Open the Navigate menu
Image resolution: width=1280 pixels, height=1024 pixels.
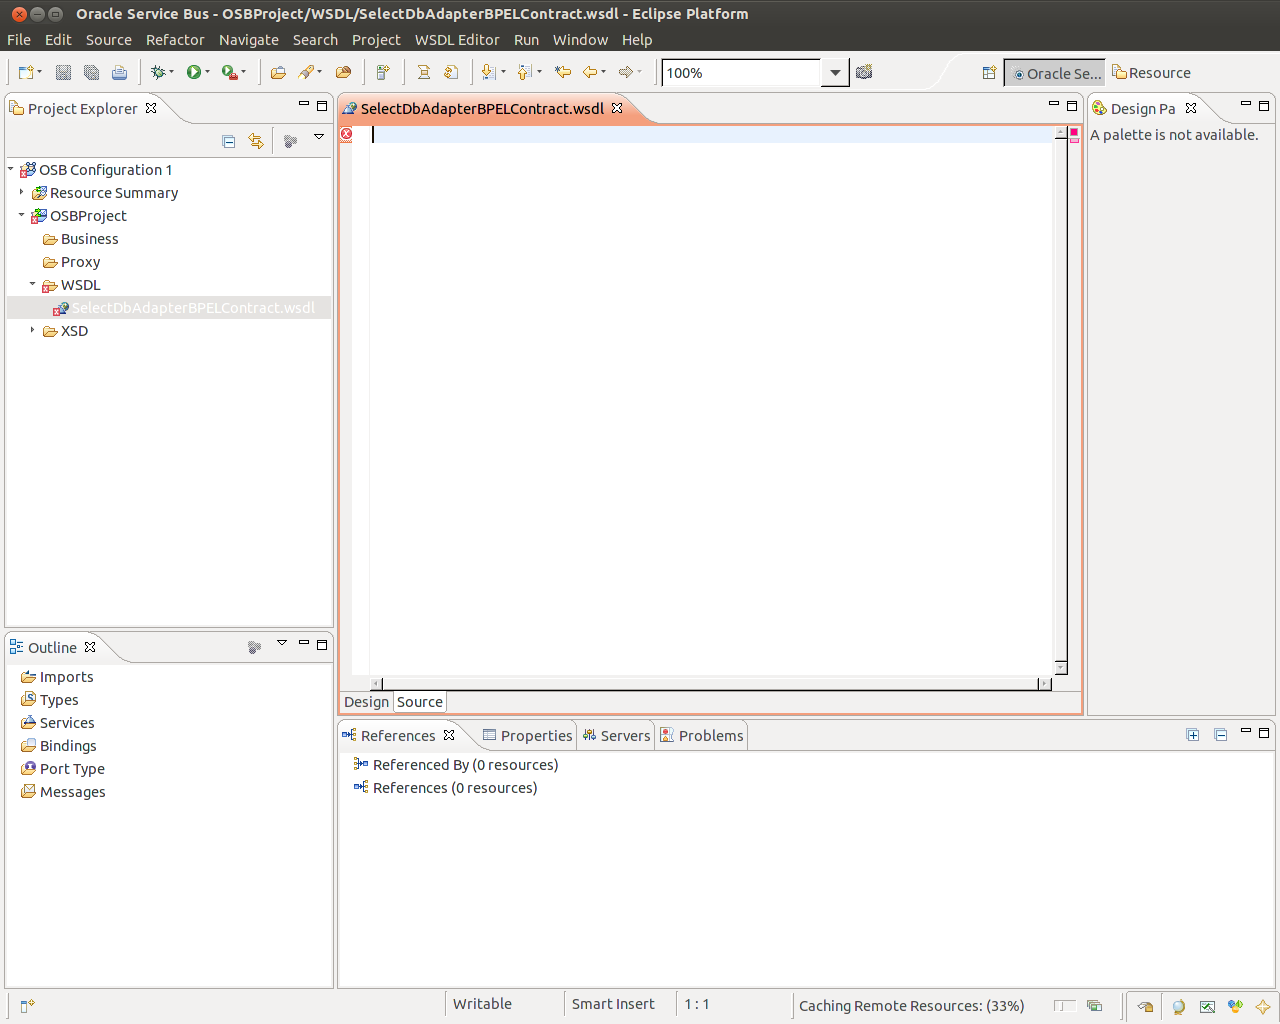tap(249, 40)
